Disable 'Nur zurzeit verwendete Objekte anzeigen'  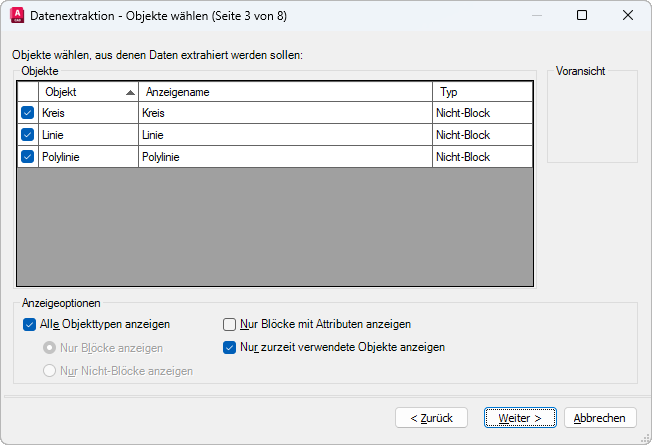click(230, 348)
